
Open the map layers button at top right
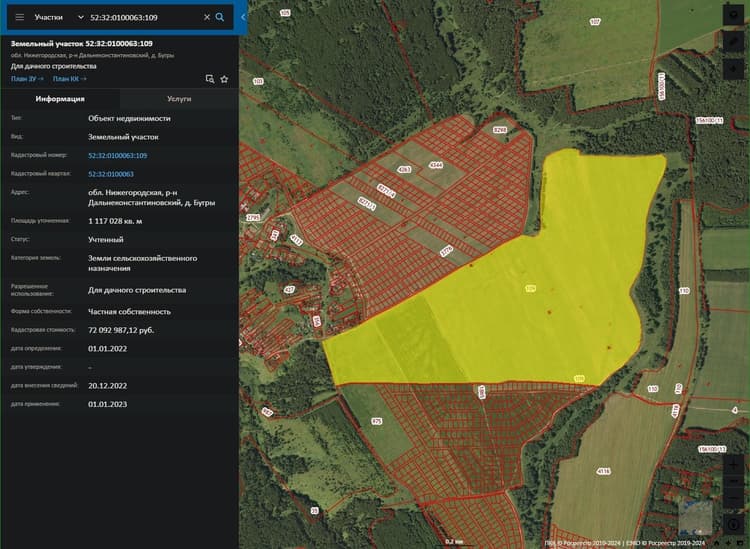click(733, 15)
